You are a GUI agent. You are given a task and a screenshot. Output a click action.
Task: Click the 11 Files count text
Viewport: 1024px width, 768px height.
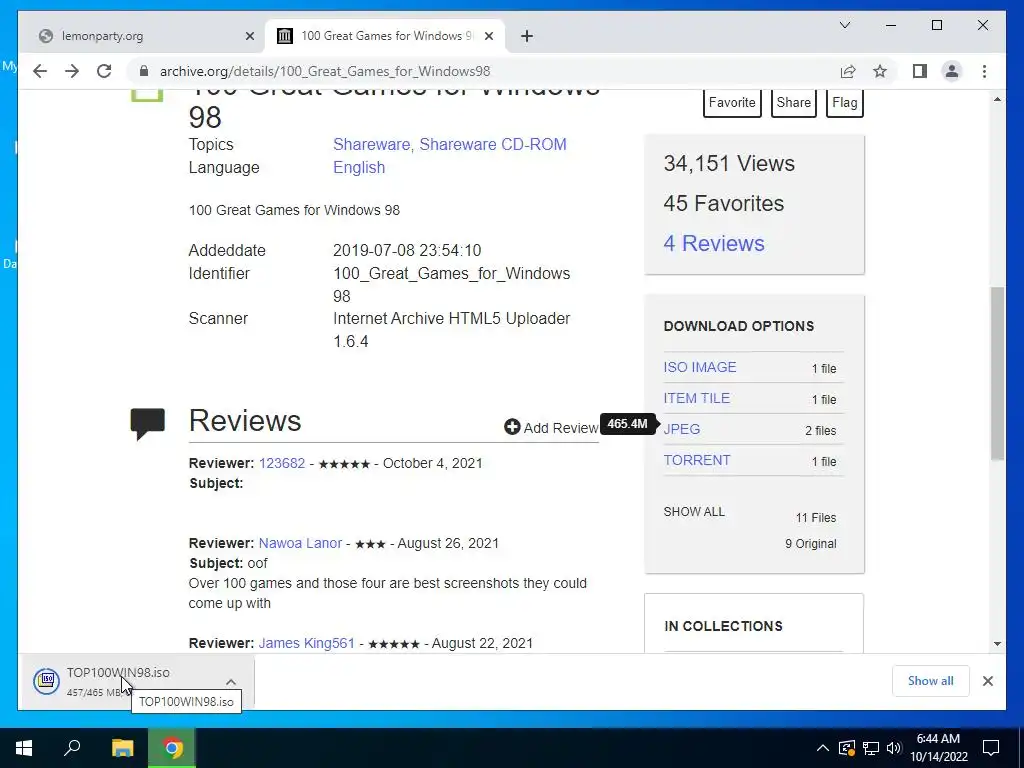pyautogui.click(x=816, y=518)
